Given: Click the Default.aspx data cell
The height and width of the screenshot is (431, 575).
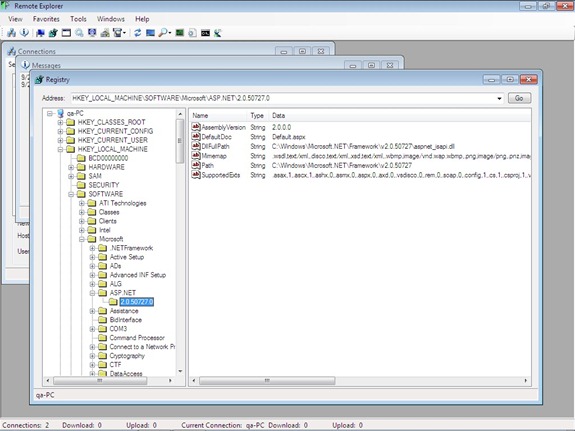Looking at the screenshot, I should pos(289,137).
